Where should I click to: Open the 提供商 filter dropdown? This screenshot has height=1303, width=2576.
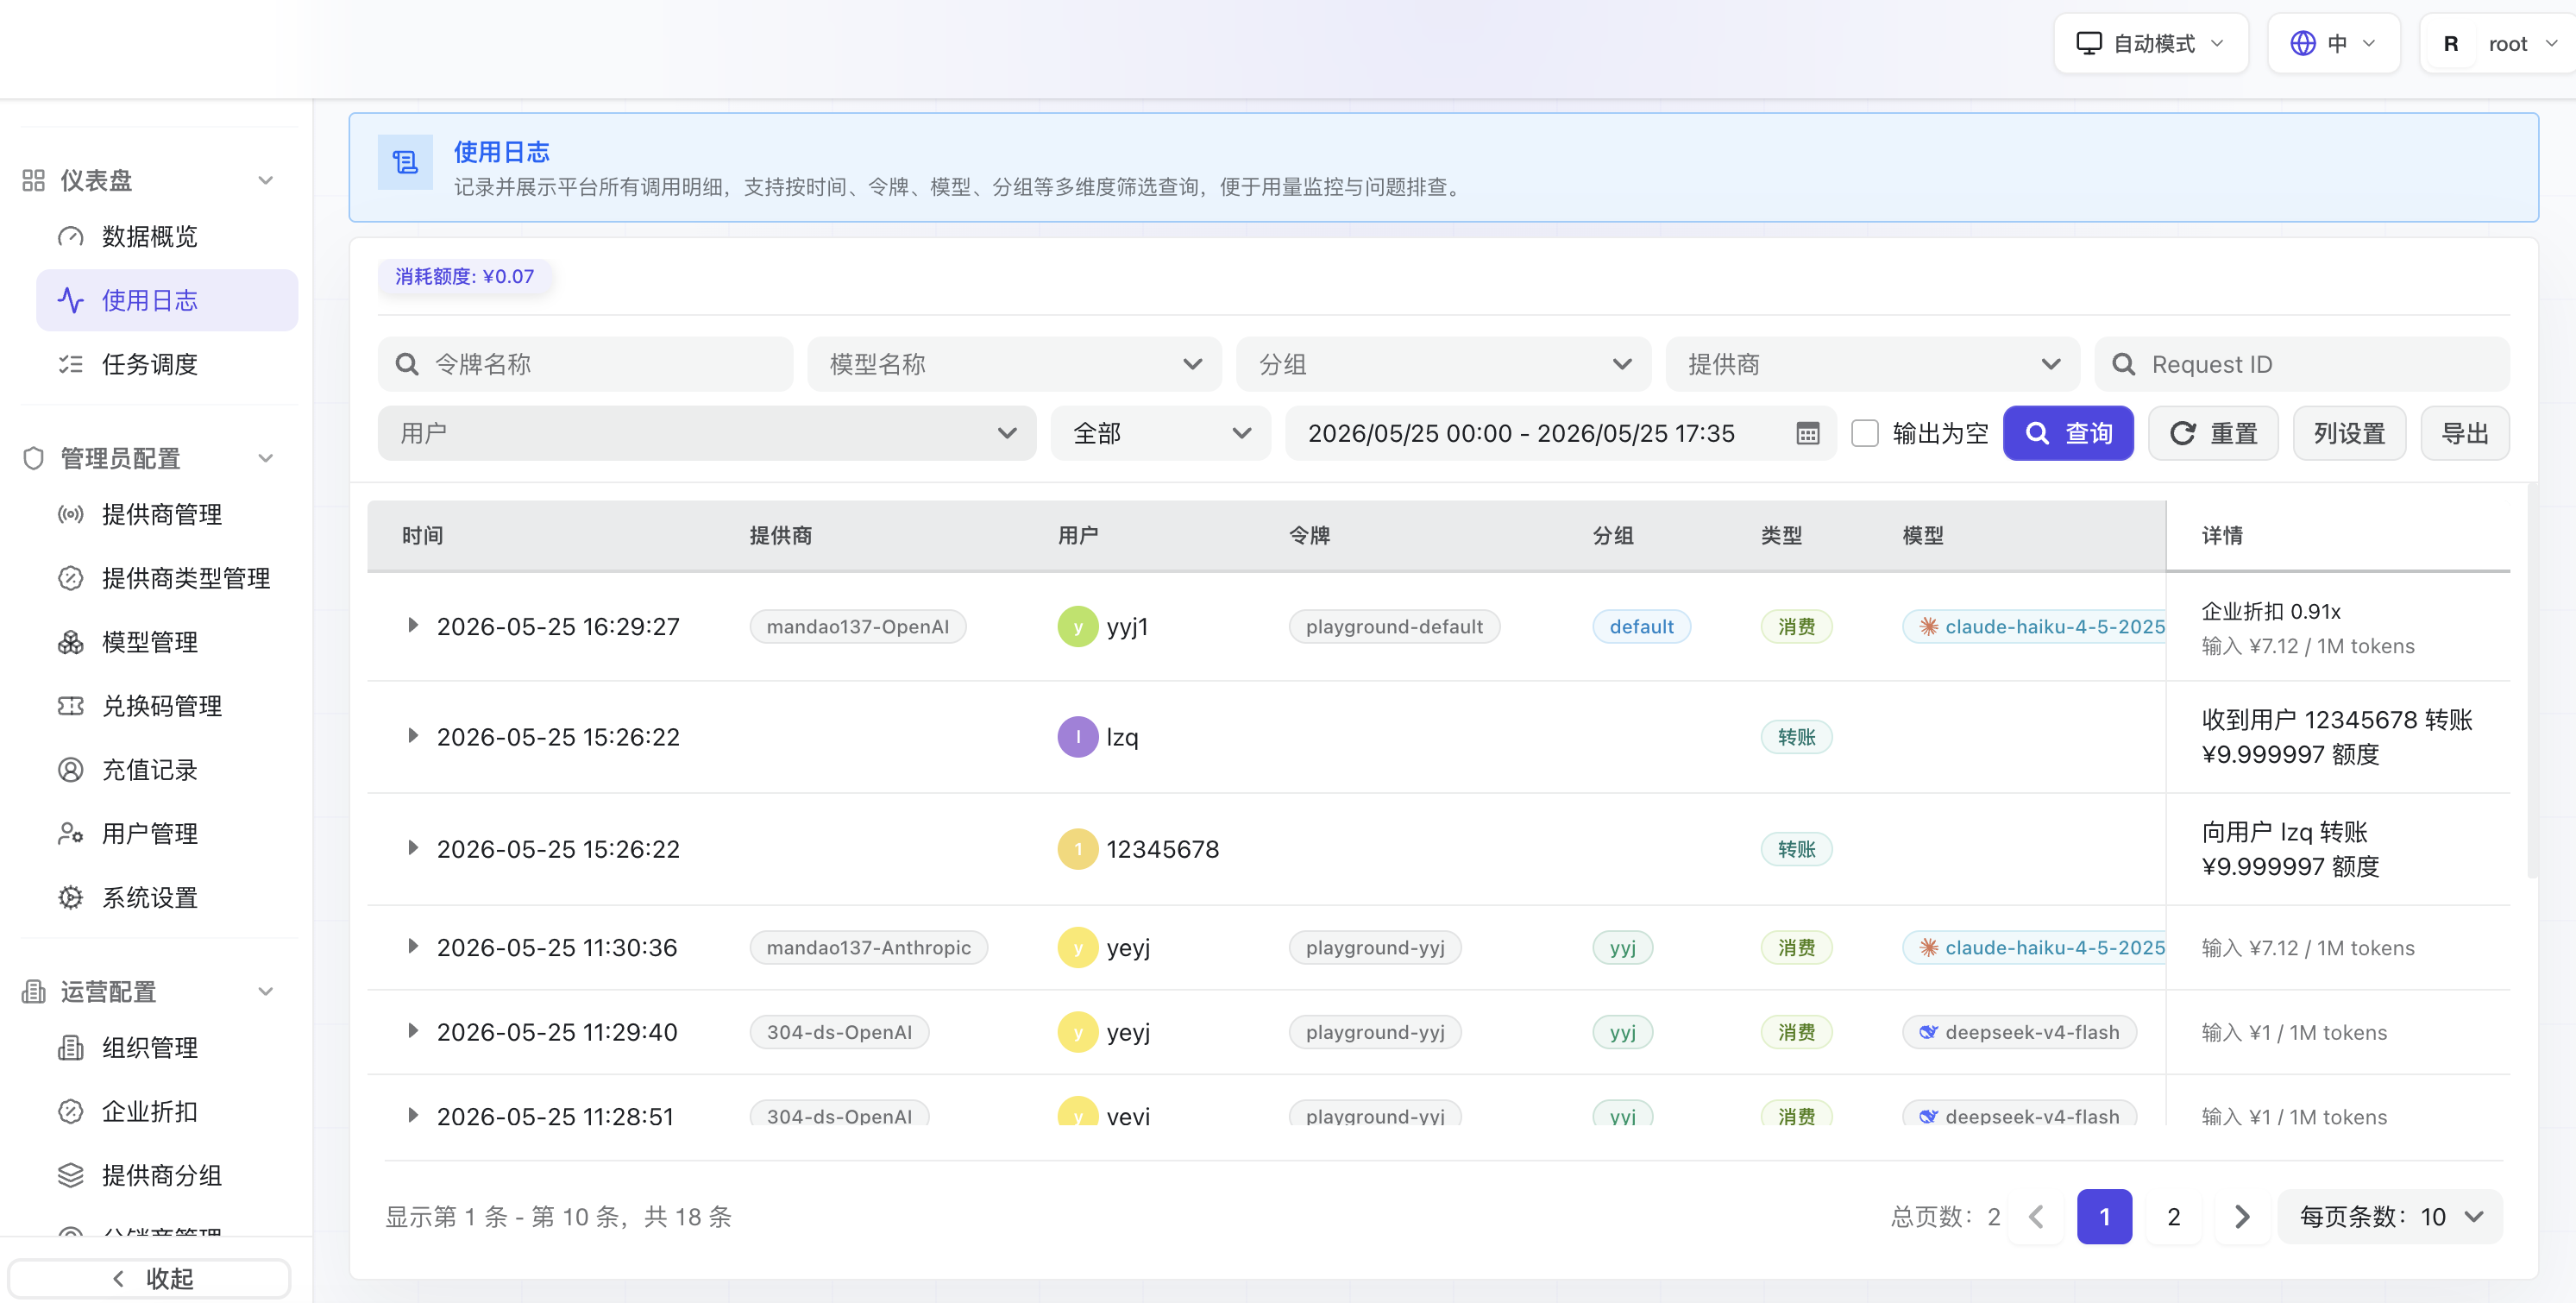tap(1872, 364)
